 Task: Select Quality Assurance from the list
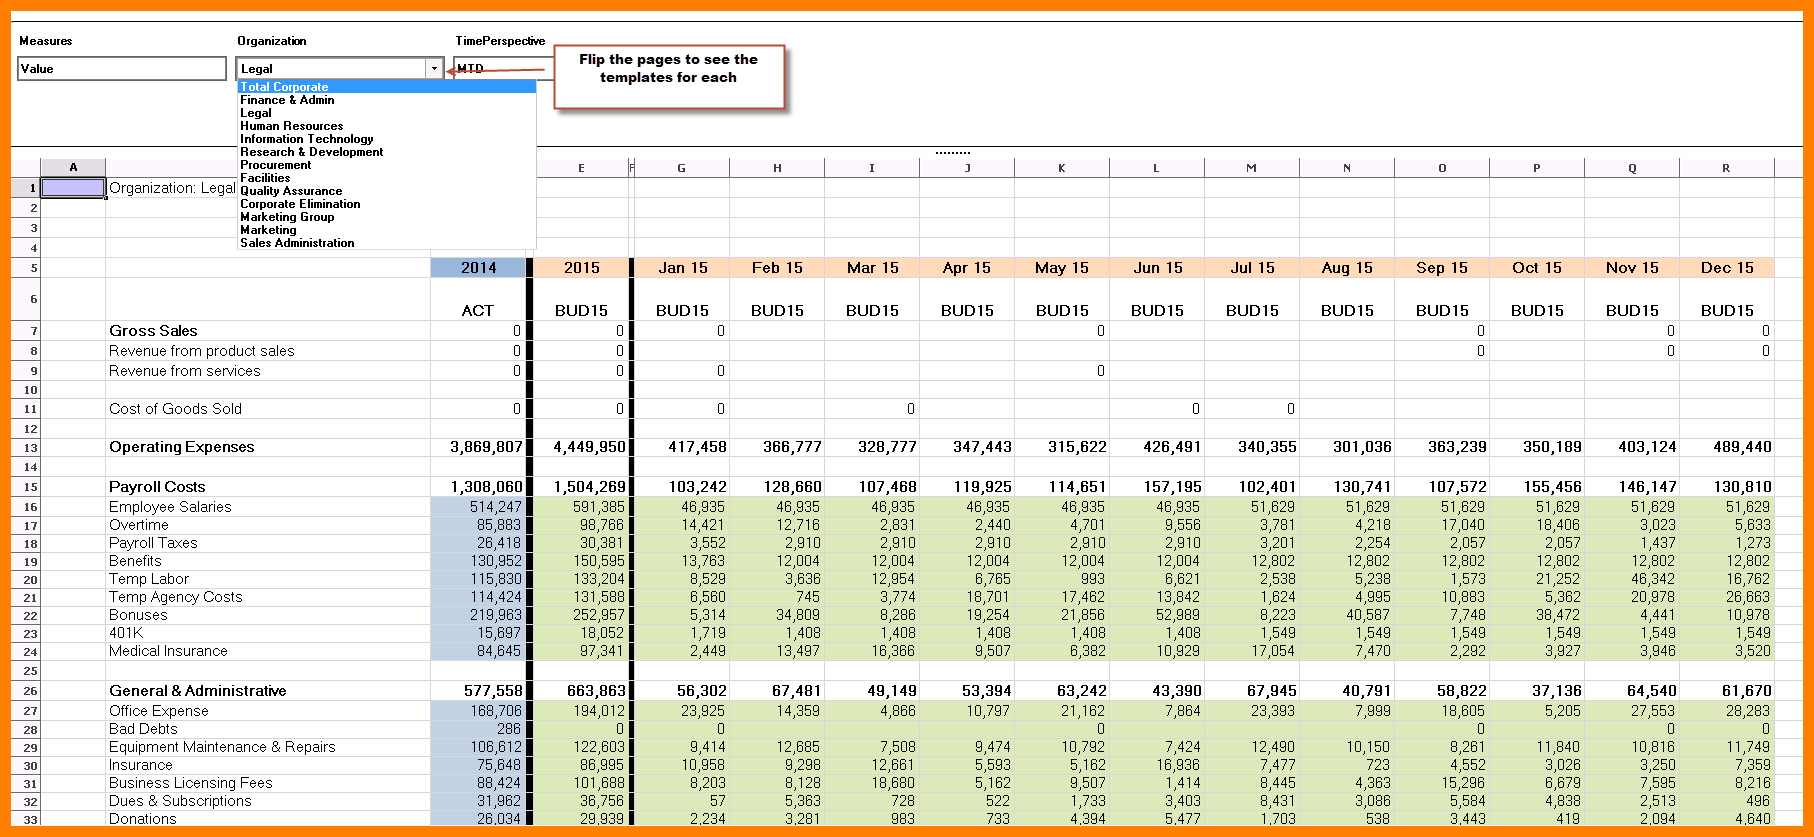[291, 191]
